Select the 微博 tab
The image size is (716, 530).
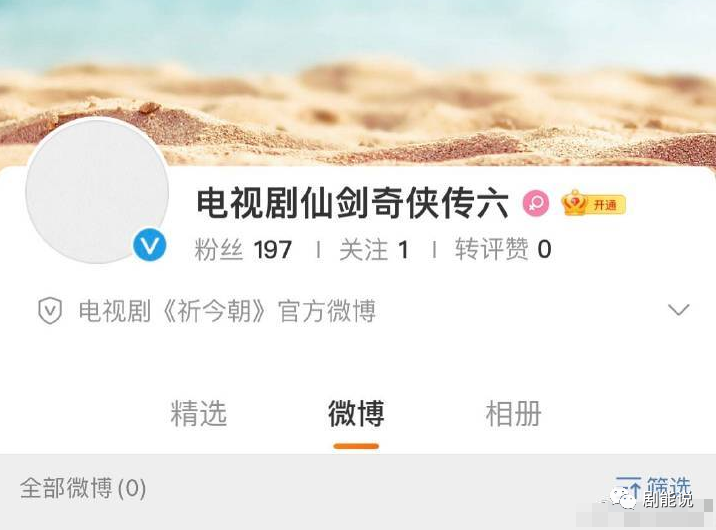click(x=356, y=414)
